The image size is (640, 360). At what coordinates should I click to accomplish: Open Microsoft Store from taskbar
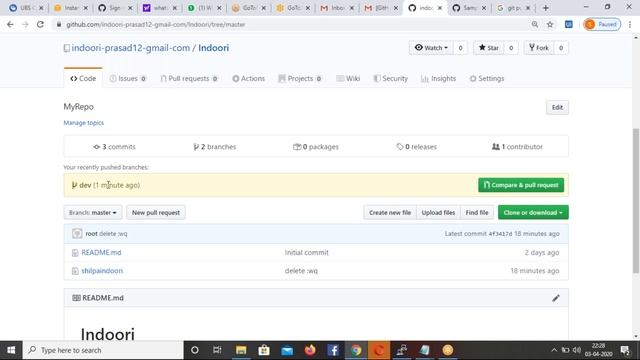(x=264, y=350)
